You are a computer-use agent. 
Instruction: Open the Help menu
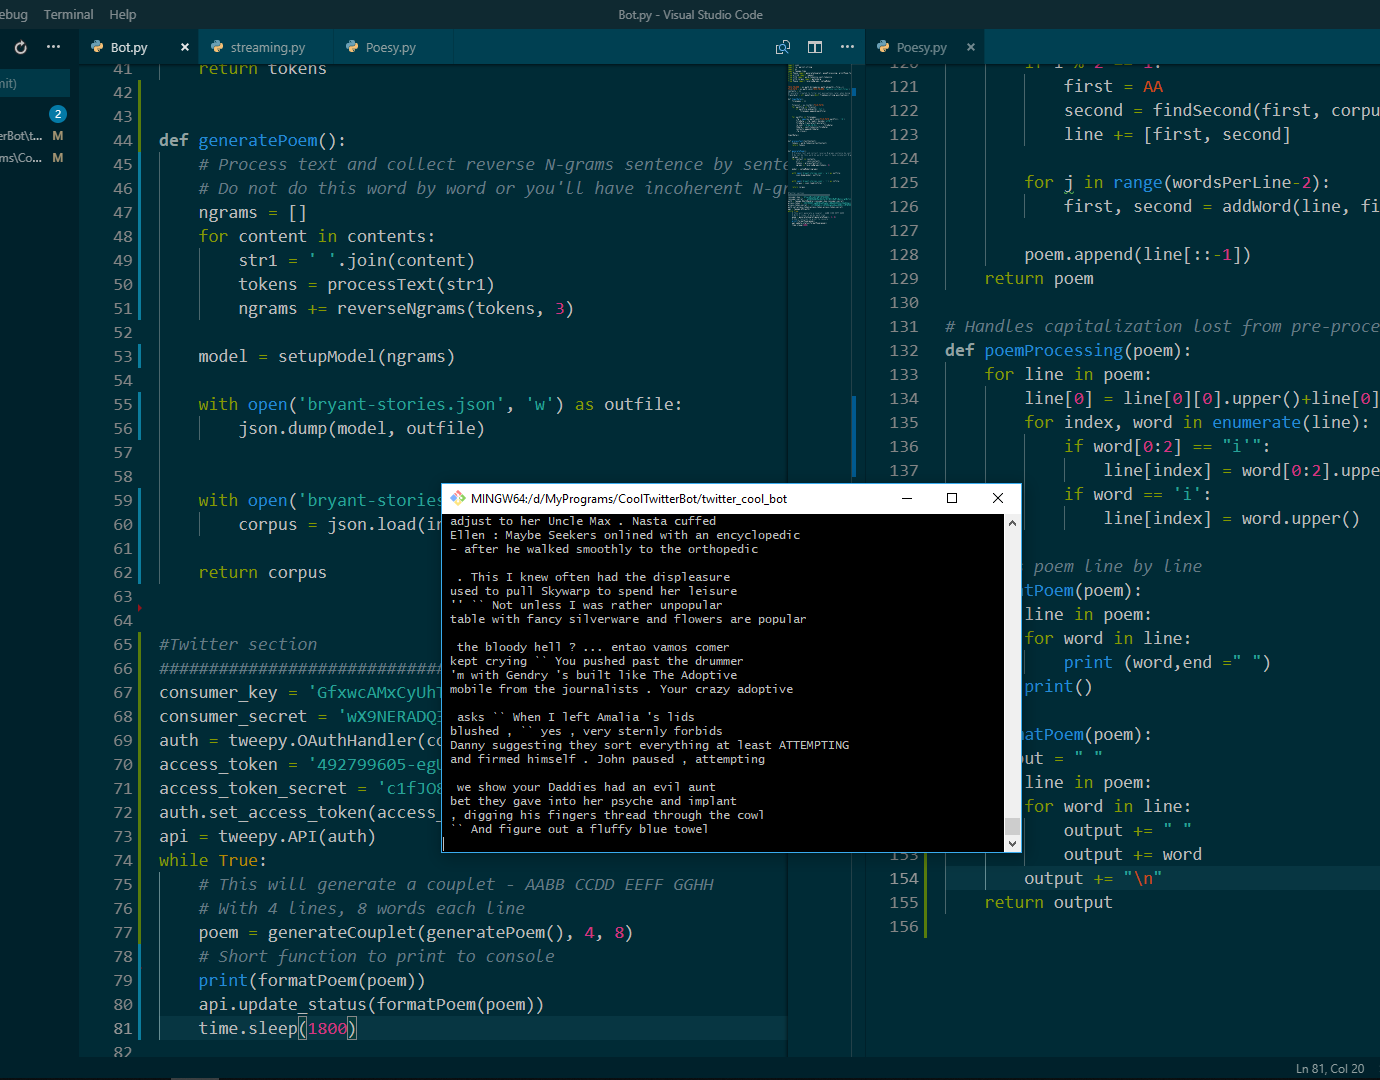(123, 14)
